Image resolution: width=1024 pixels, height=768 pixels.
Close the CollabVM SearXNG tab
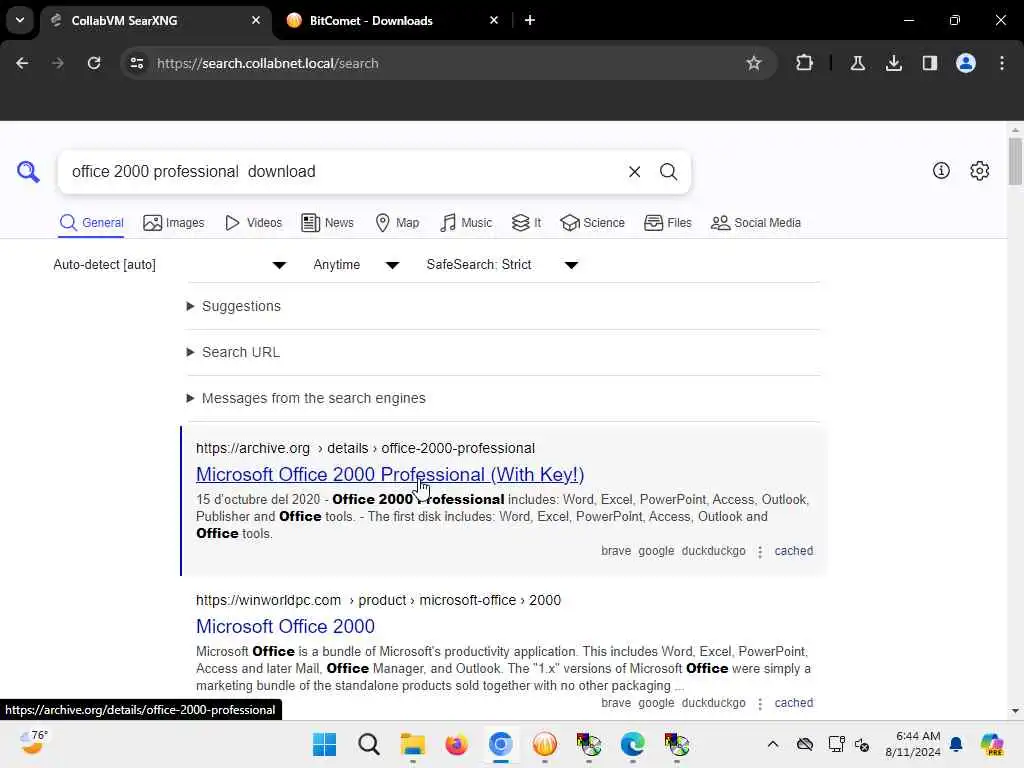tap(256, 20)
